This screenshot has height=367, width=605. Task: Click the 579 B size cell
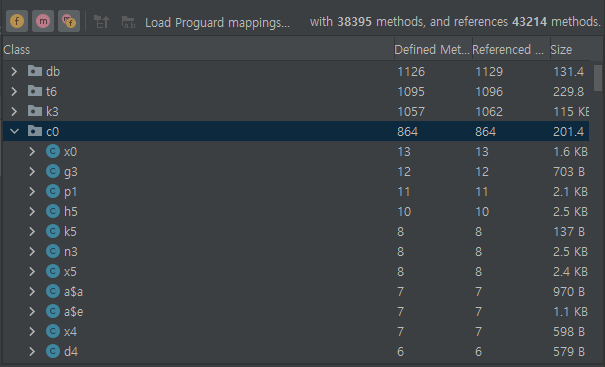click(569, 352)
